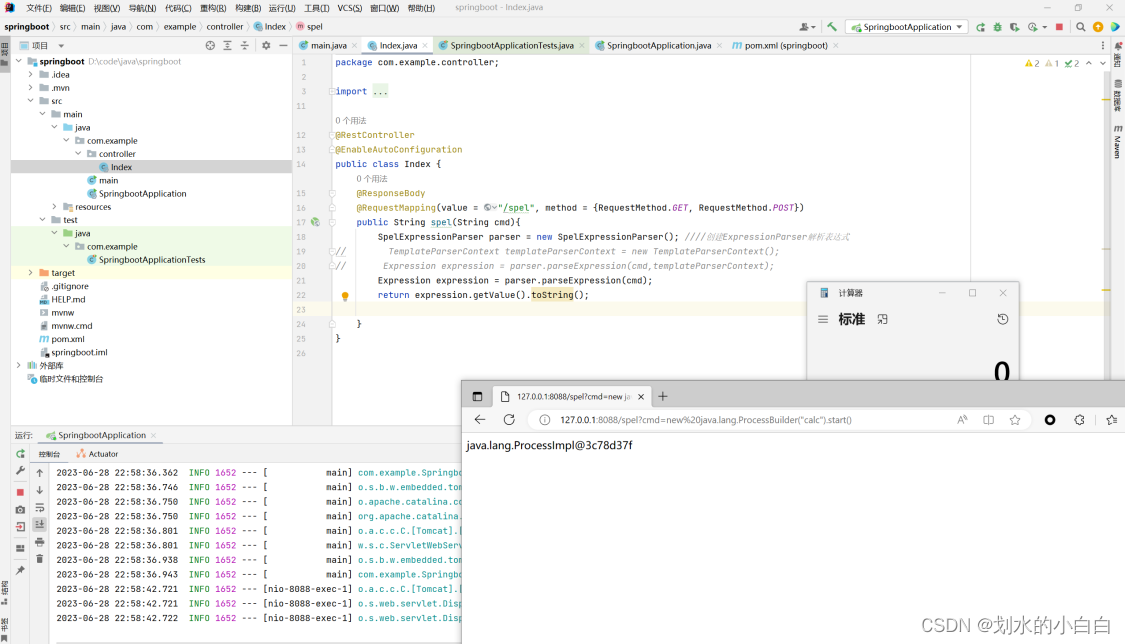This screenshot has width=1125, height=644.
Task: Open the notifications bell icon
Action: click(x=1118, y=46)
